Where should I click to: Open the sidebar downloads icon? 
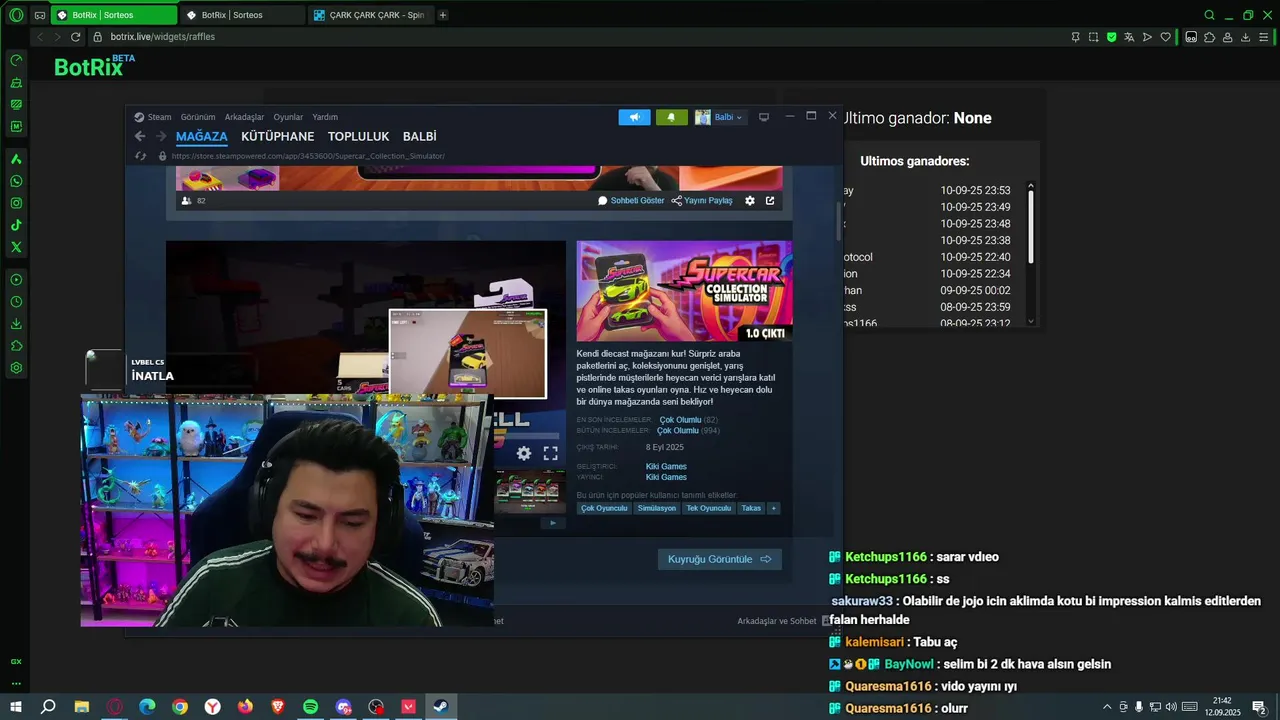tap(16, 323)
